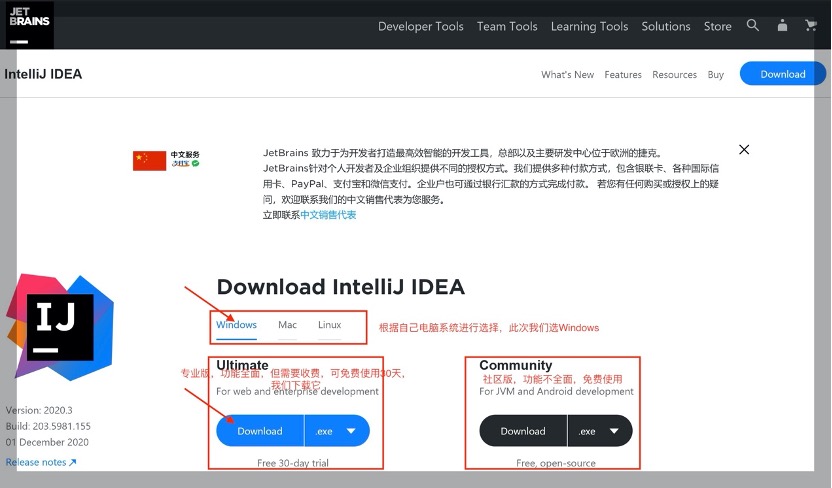Click the Free 30-day trial text
This screenshot has width=832, height=488.
(293, 463)
